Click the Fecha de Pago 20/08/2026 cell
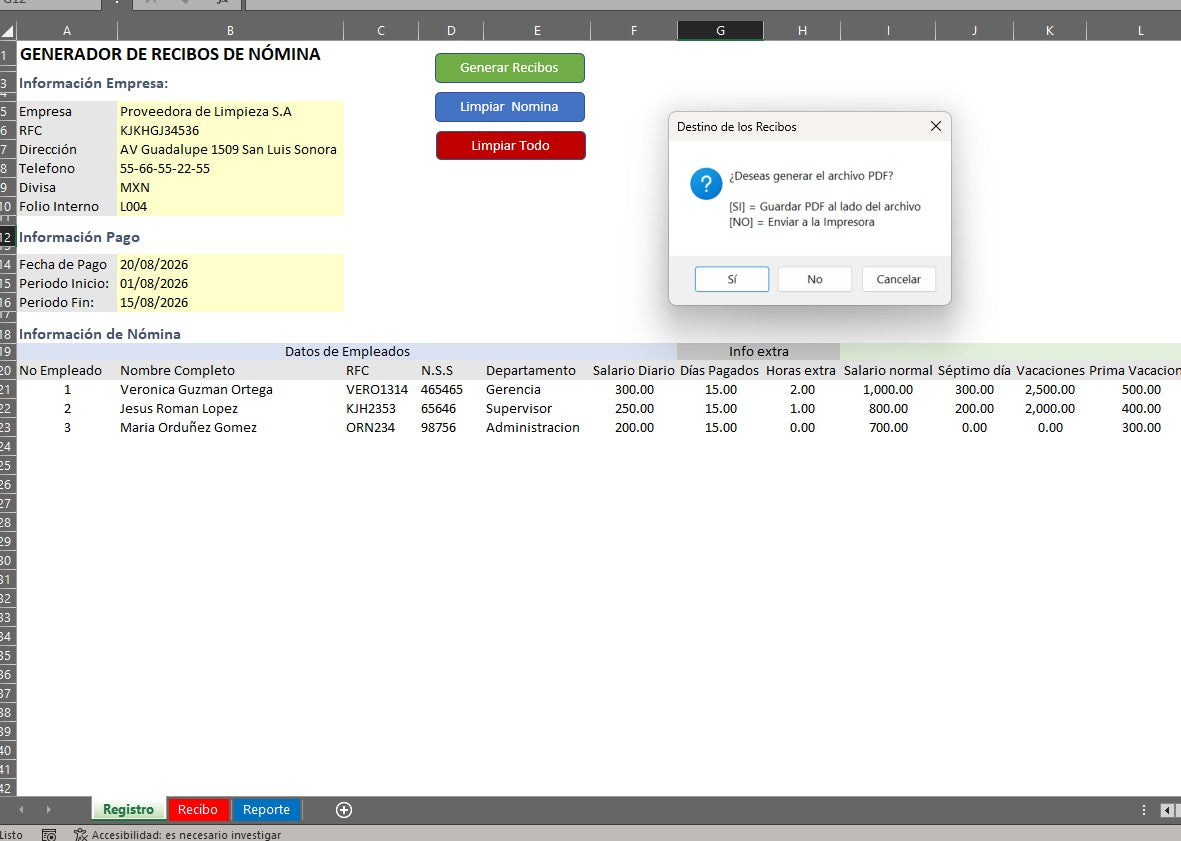The height and width of the screenshot is (841, 1181). coord(230,264)
